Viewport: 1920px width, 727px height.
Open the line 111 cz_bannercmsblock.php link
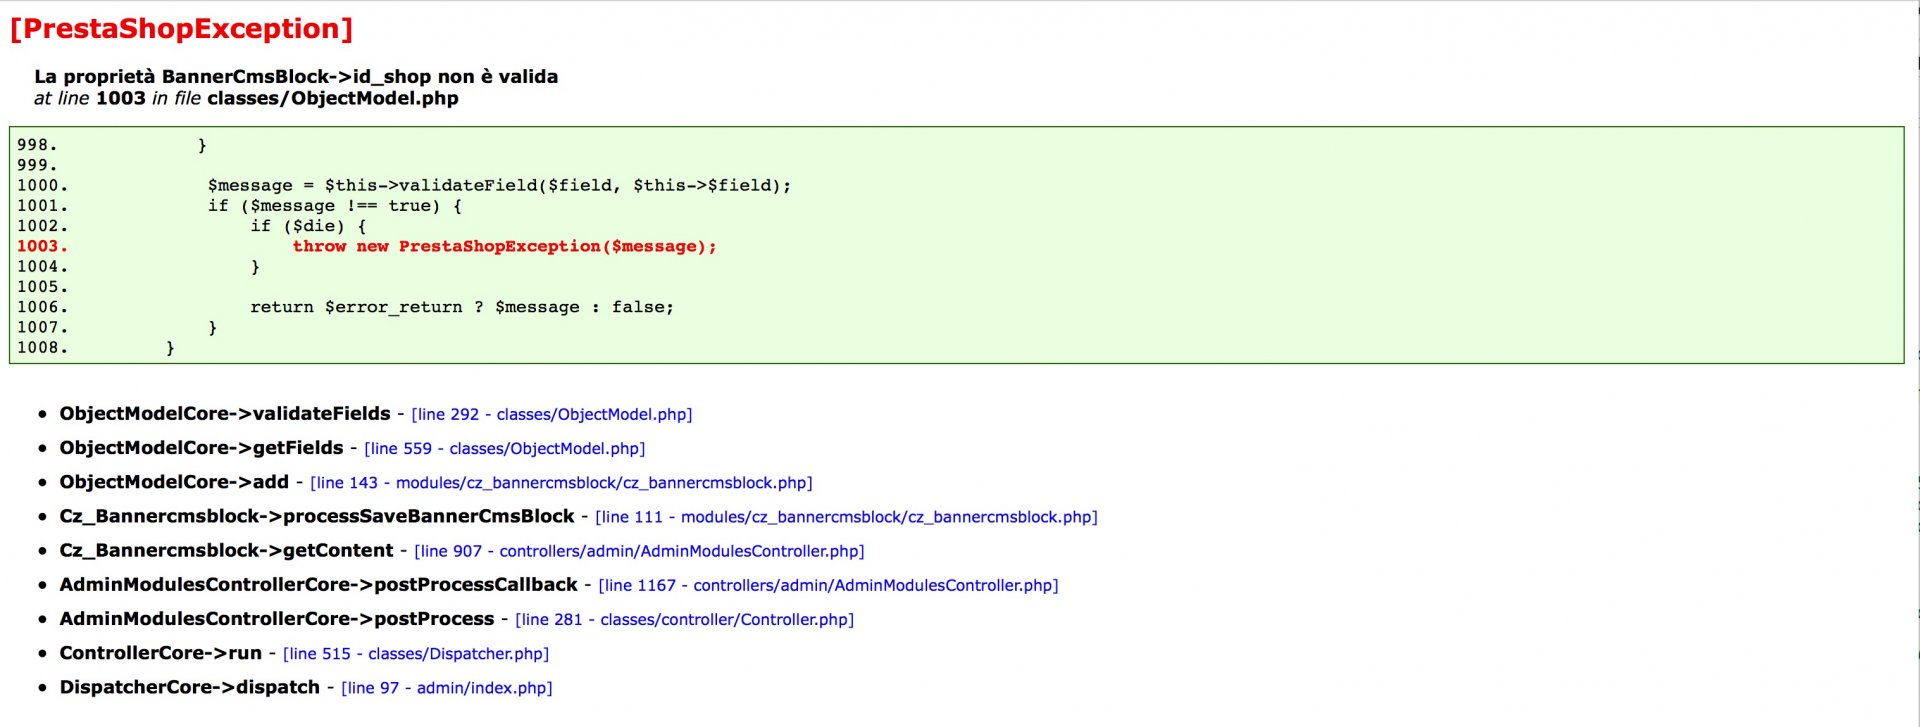pyautogui.click(x=846, y=517)
